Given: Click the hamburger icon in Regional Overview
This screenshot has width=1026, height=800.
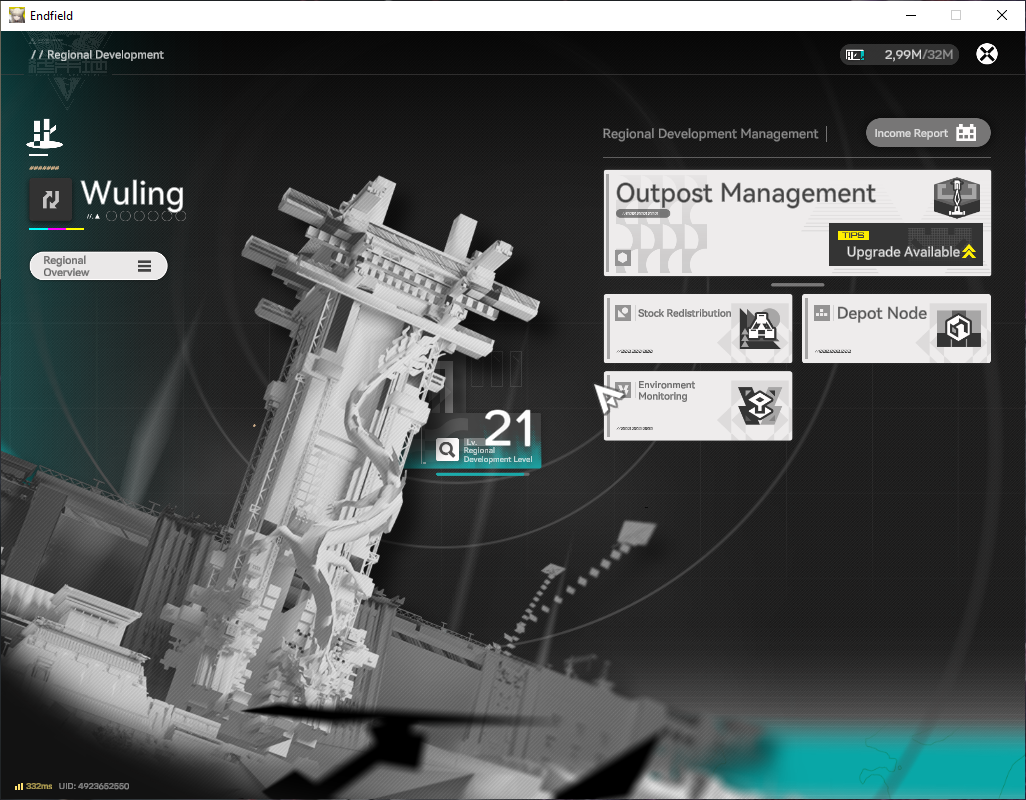Looking at the screenshot, I should coord(145,266).
